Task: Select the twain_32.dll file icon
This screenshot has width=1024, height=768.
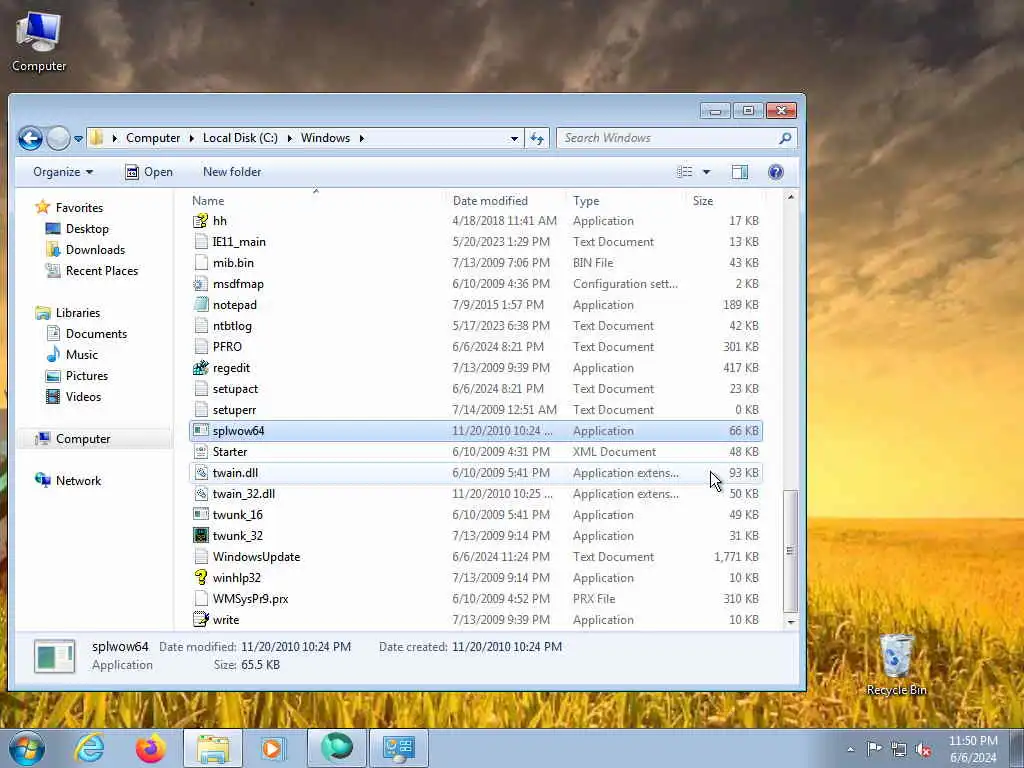Action: point(200,494)
